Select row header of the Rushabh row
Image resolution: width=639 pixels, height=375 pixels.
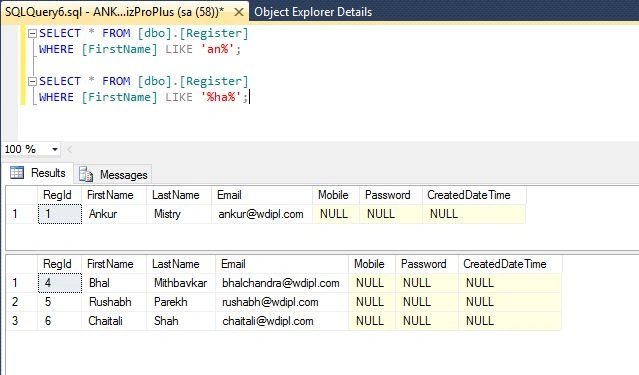point(22,302)
